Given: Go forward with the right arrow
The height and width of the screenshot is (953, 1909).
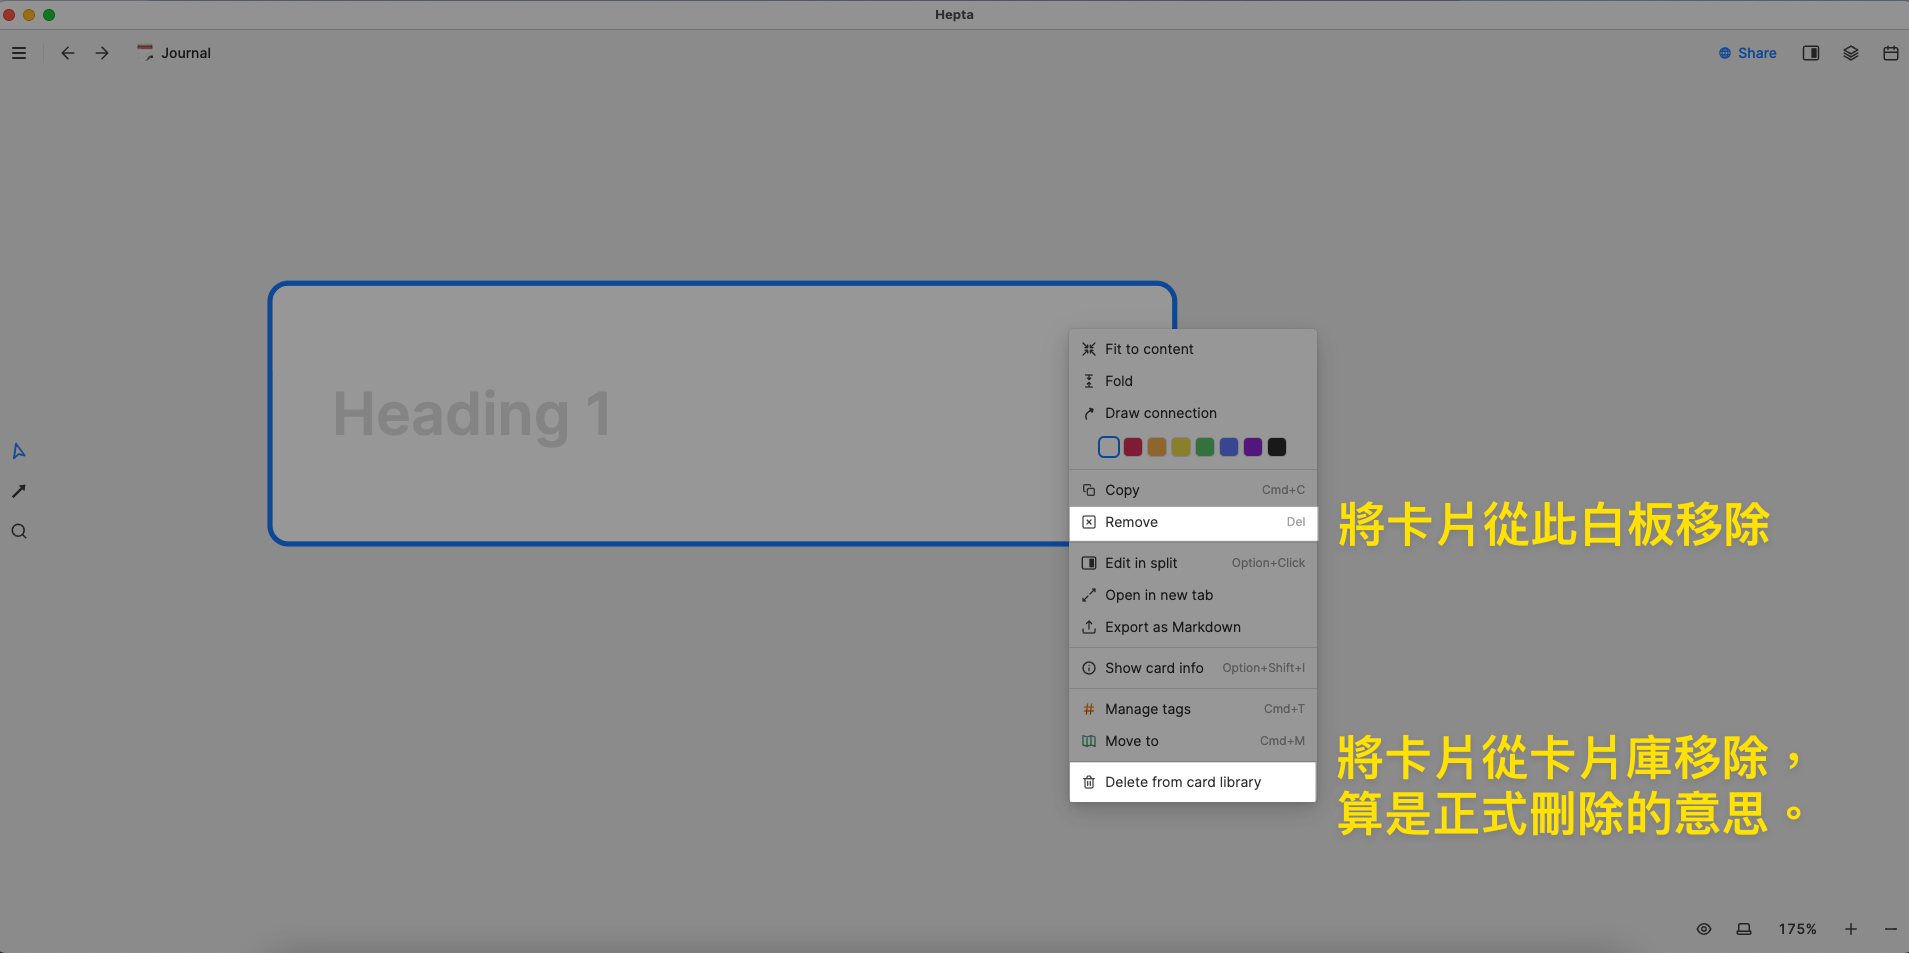Looking at the screenshot, I should [102, 53].
